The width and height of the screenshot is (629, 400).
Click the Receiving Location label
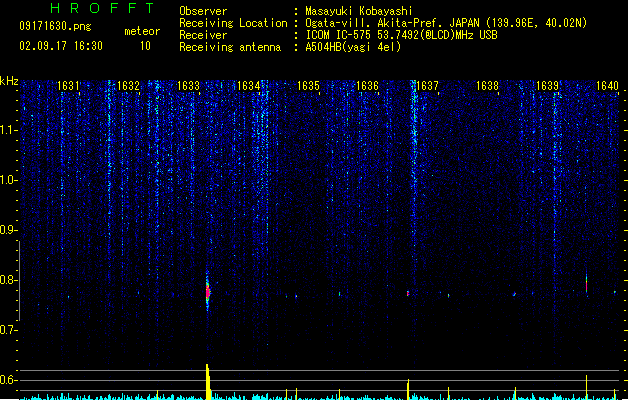click(233, 23)
